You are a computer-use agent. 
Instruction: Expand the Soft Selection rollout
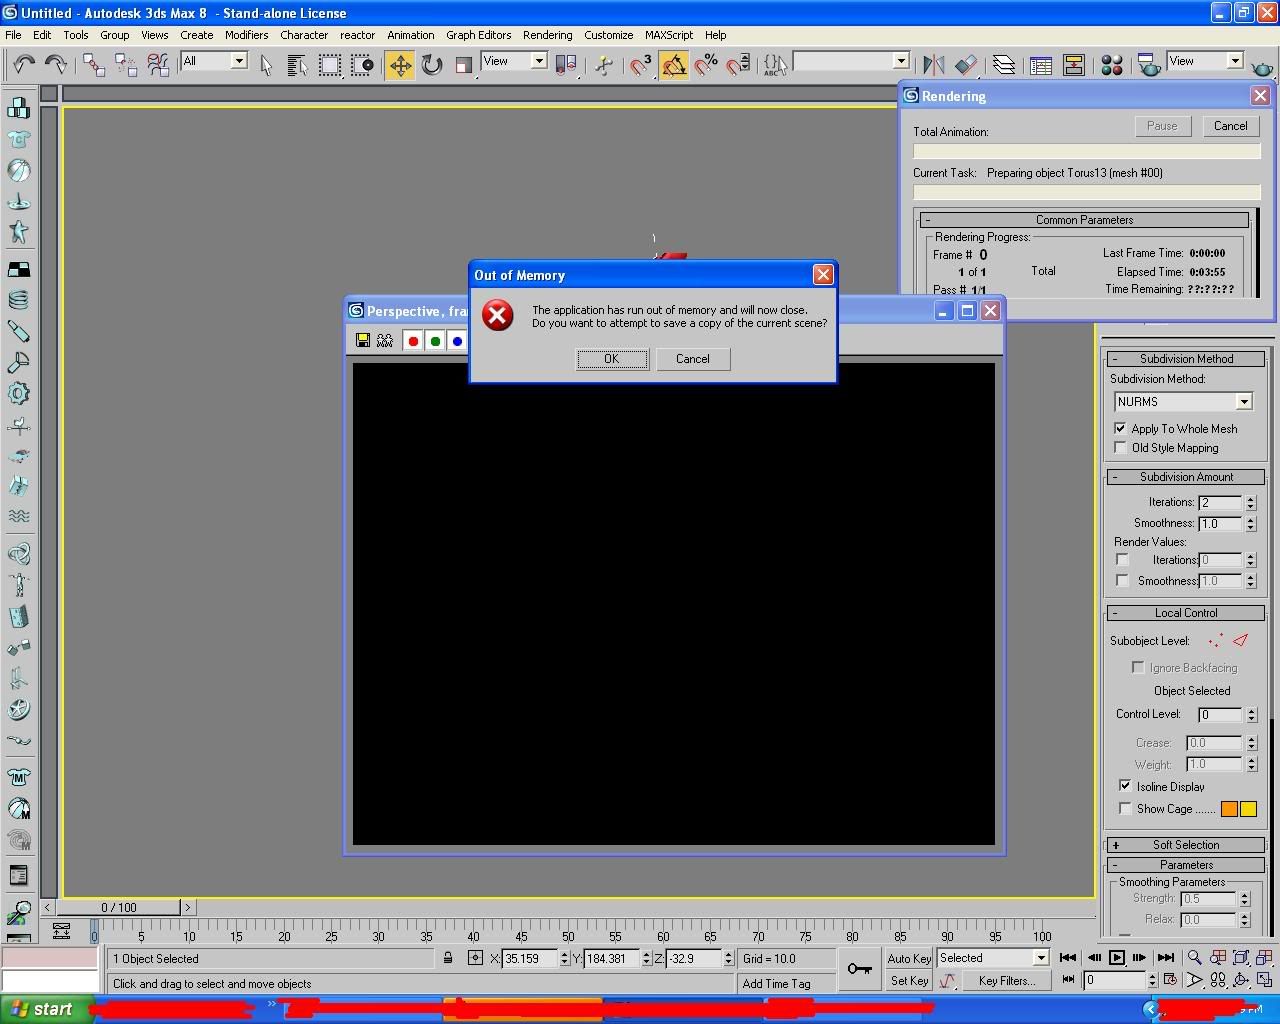(x=1186, y=845)
